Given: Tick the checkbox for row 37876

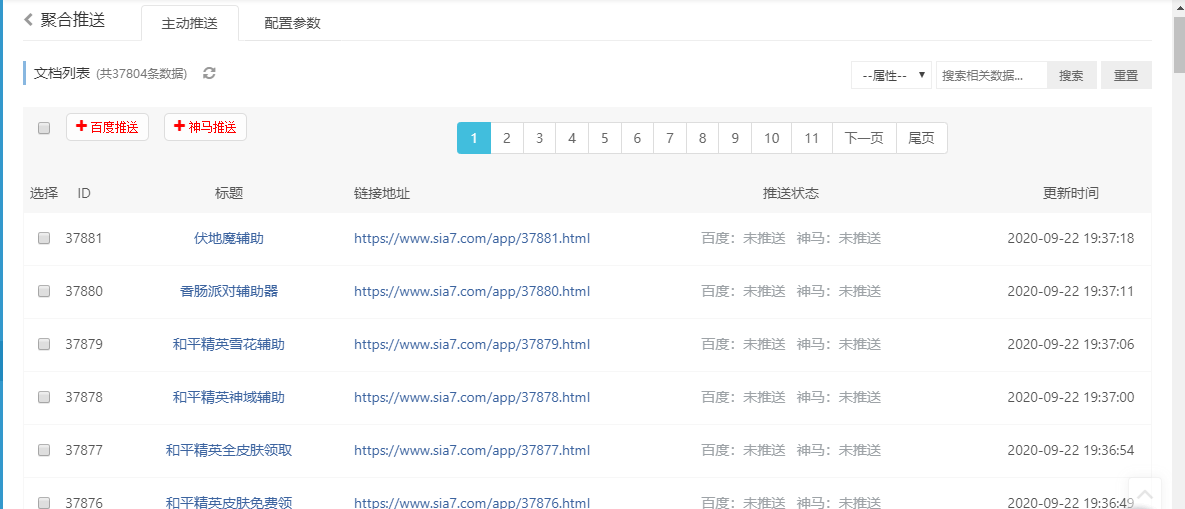Looking at the screenshot, I should point(44,502).
